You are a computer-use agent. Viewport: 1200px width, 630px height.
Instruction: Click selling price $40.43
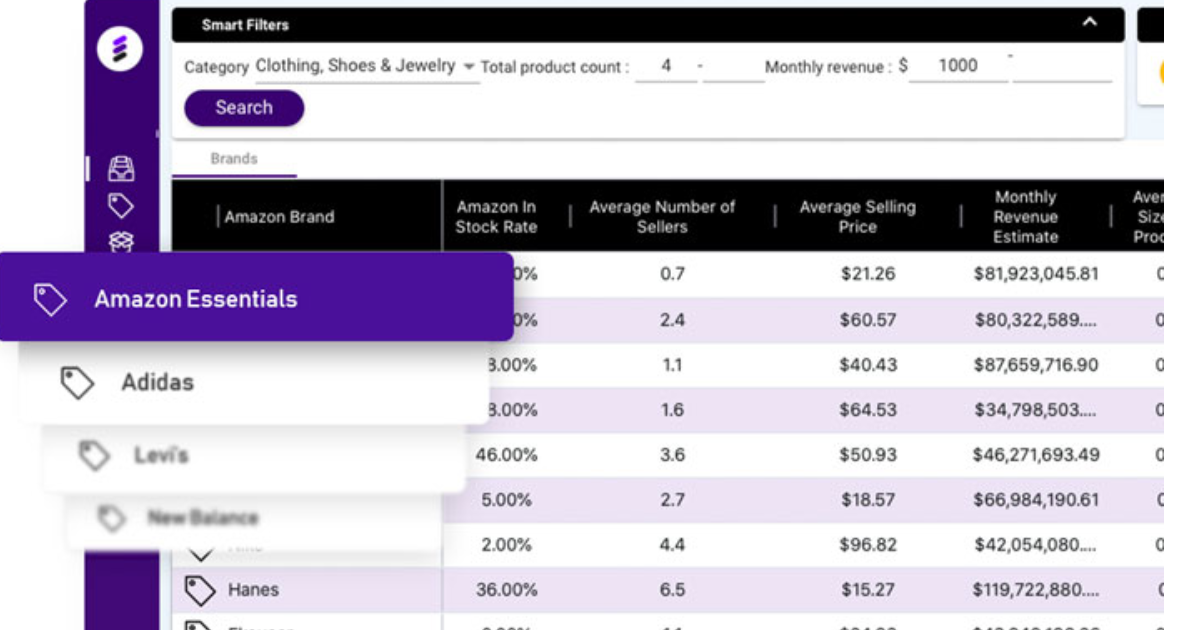pyautogui.click(x=869, y=366)
